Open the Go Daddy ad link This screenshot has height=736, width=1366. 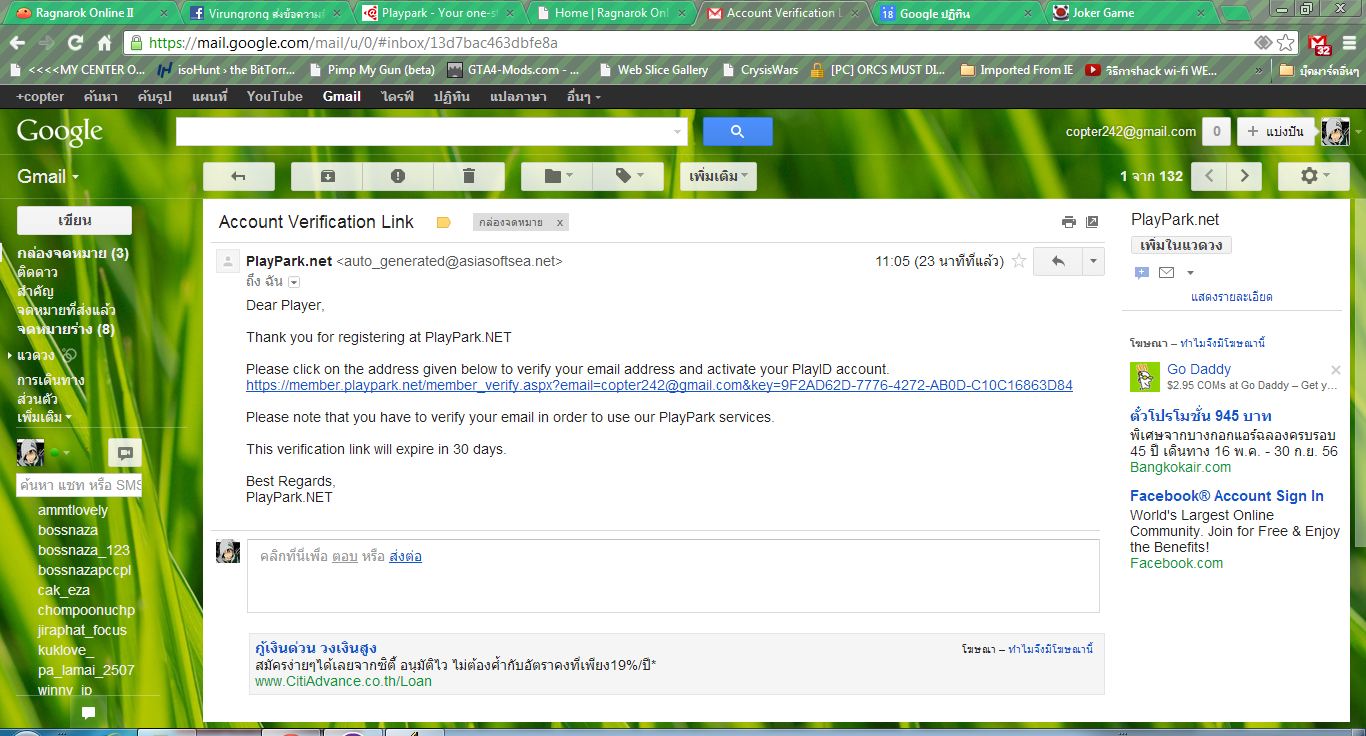[x=1199, y=369]
